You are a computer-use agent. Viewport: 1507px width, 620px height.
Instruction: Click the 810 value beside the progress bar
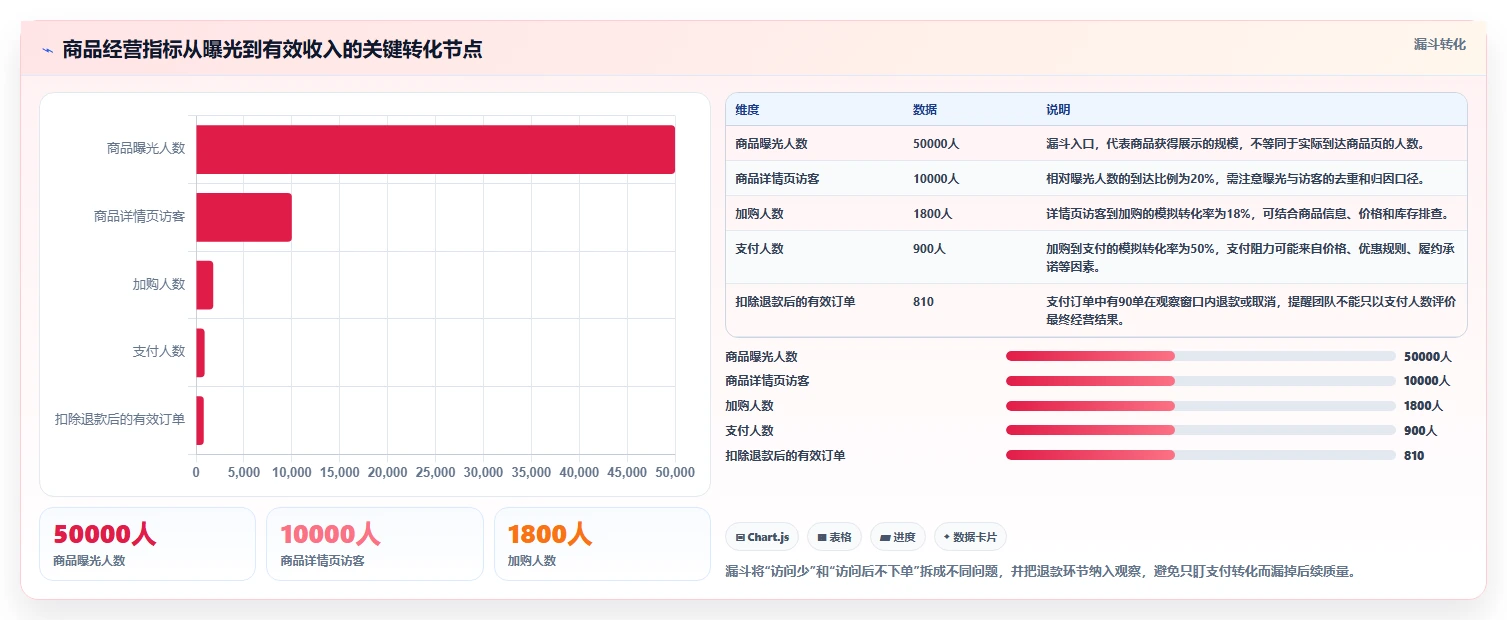pos(1414,455)
